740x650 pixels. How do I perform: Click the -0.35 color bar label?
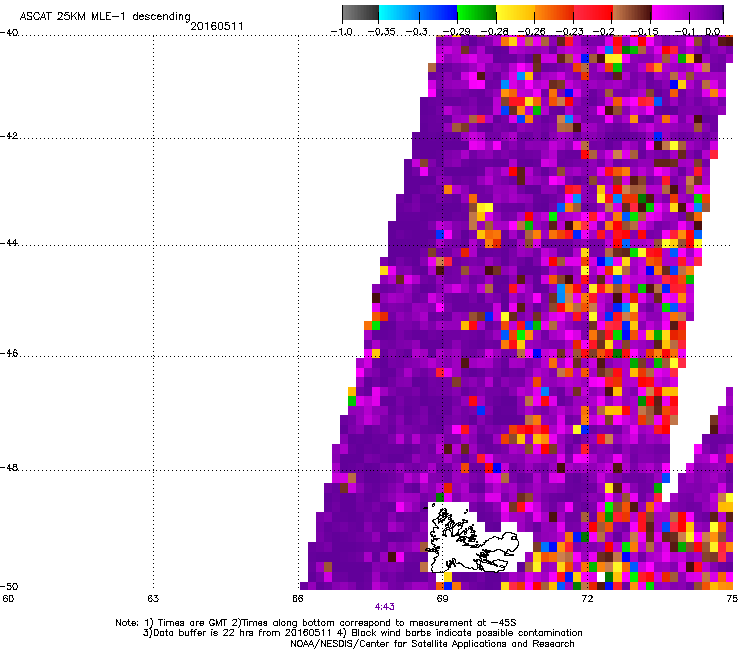pyautogui.click(x=381, y=32)
